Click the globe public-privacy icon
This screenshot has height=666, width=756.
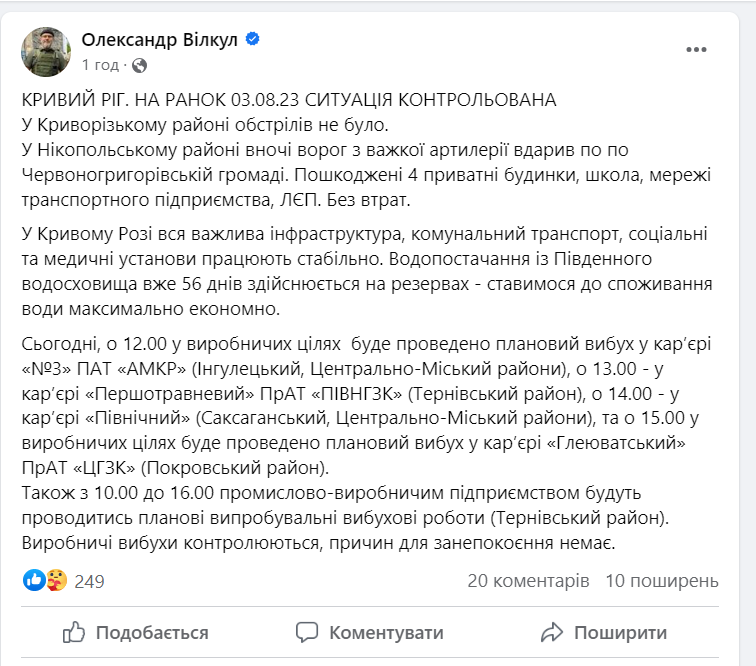coord(140,65)
